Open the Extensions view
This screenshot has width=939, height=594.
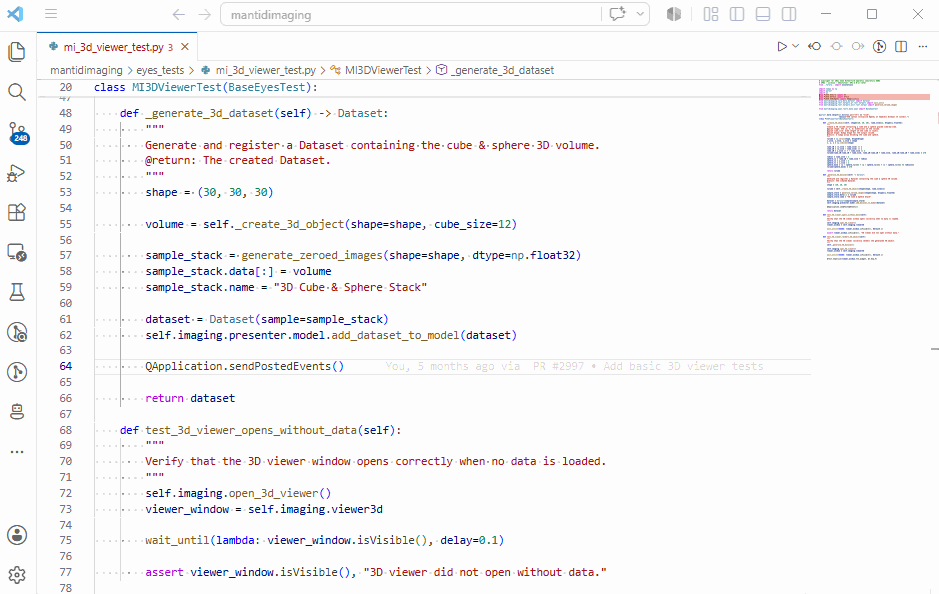(x=17, y=212)
